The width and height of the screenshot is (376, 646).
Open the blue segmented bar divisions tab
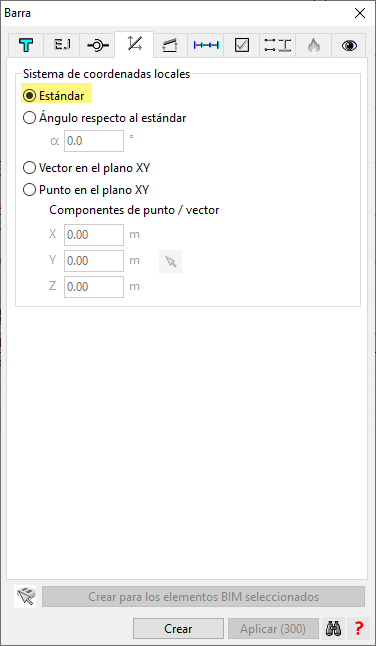click(x=206, y=45)
